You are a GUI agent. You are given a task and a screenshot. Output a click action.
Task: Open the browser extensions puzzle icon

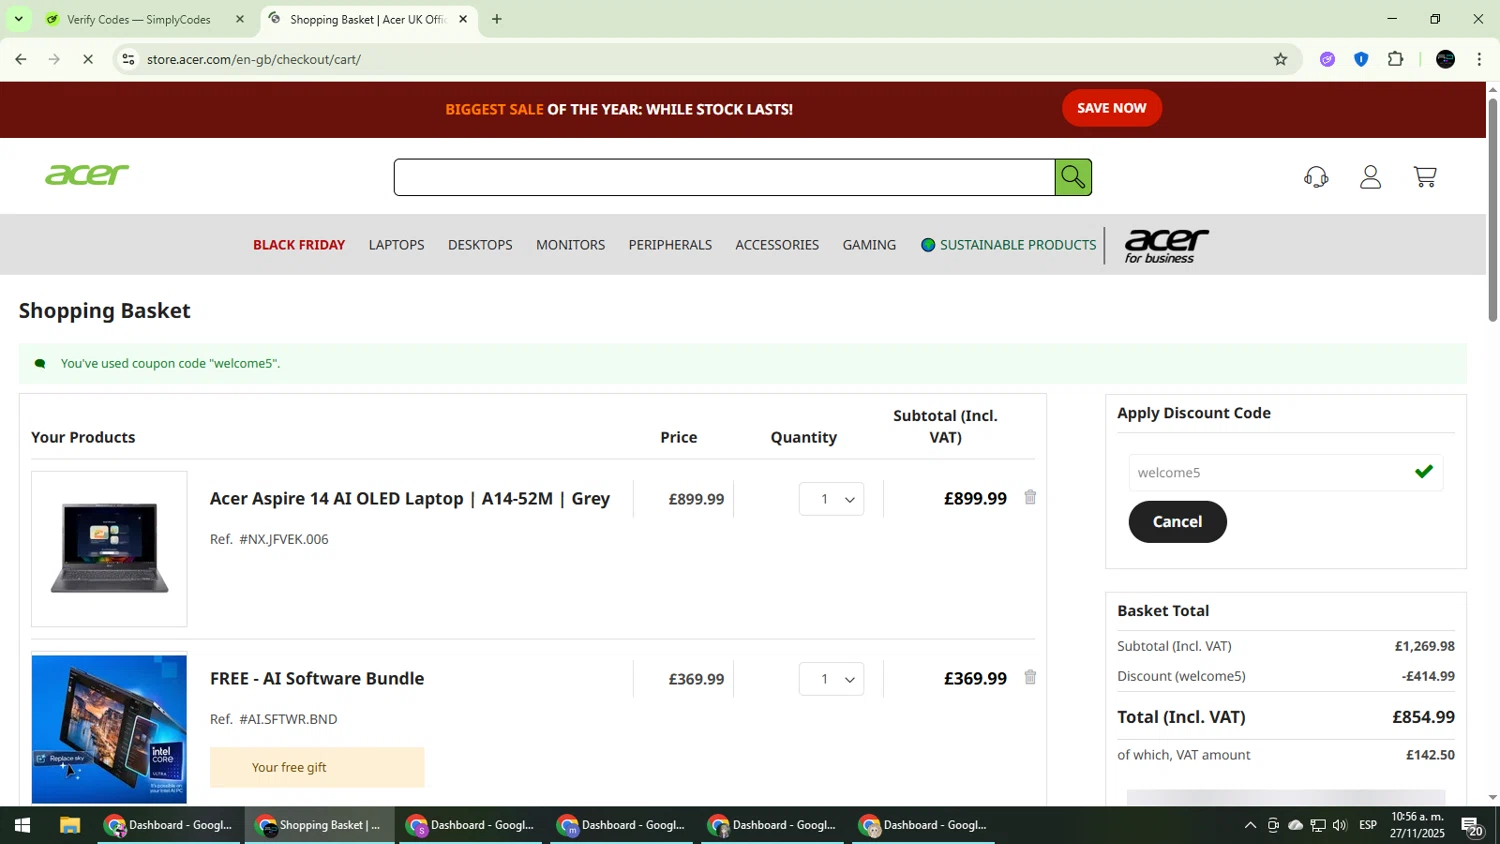coord(1395,59)
